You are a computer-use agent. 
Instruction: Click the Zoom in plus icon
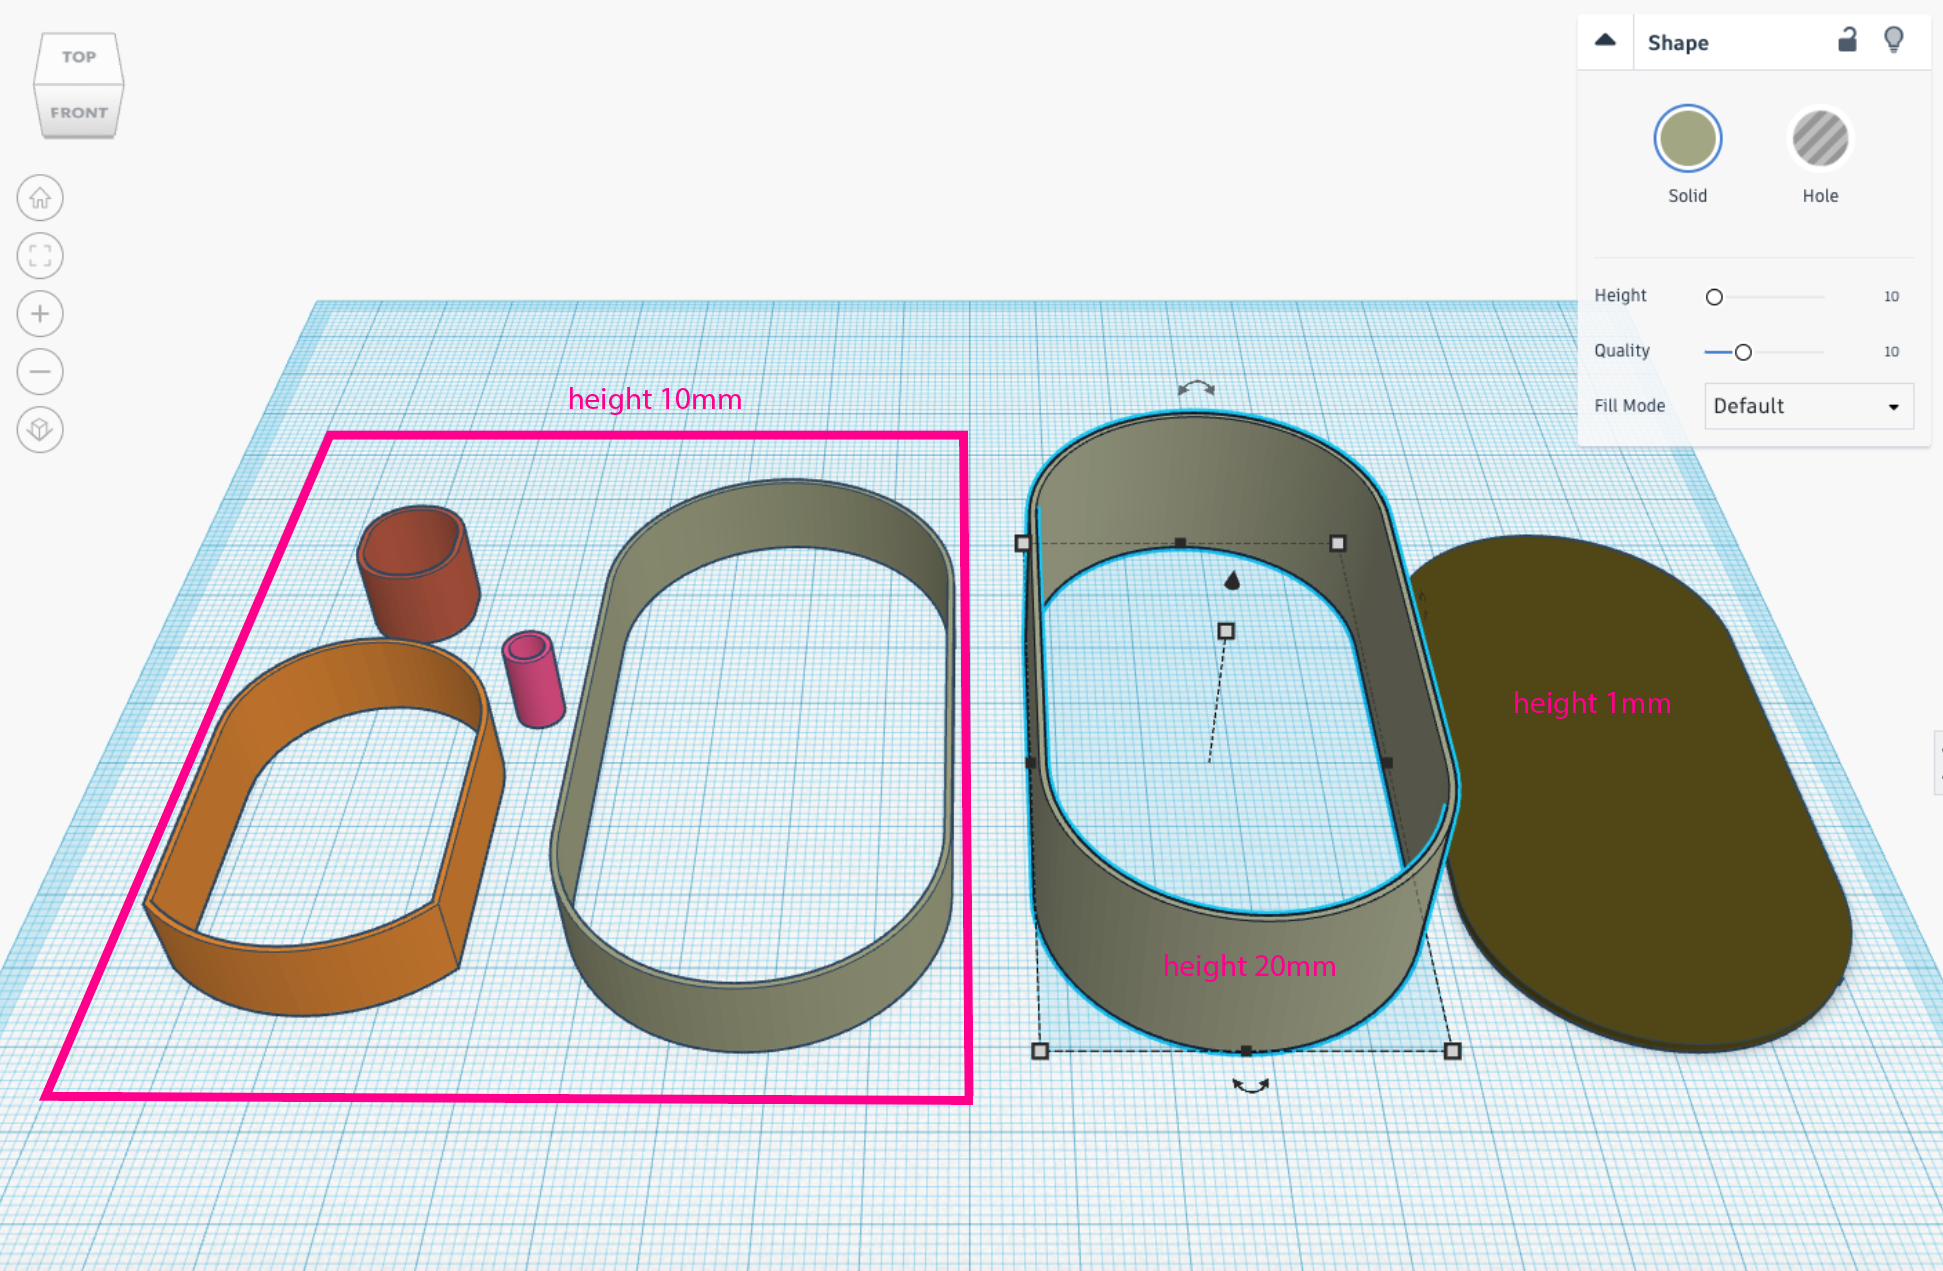[x=40, y=314]
